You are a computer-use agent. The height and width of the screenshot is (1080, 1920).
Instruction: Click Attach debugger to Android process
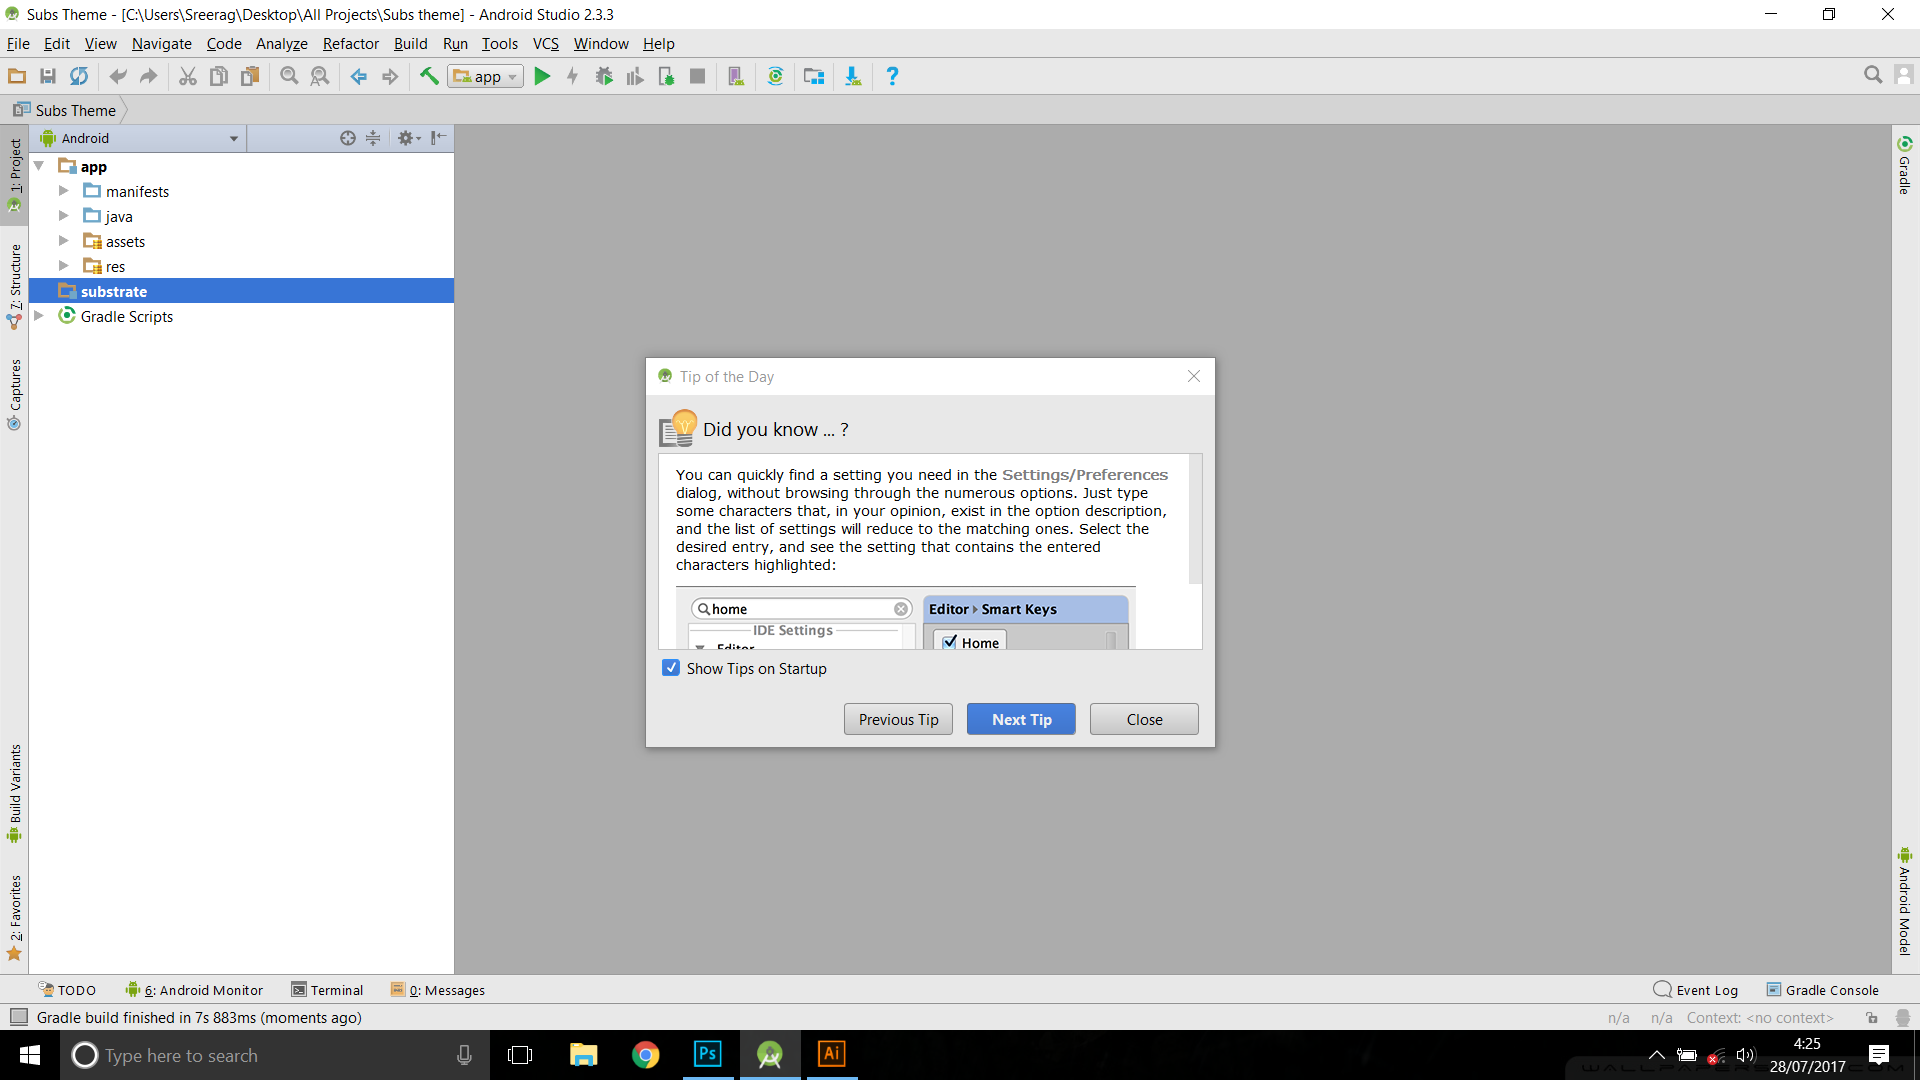pyautogui.click(x=666, y=76)
